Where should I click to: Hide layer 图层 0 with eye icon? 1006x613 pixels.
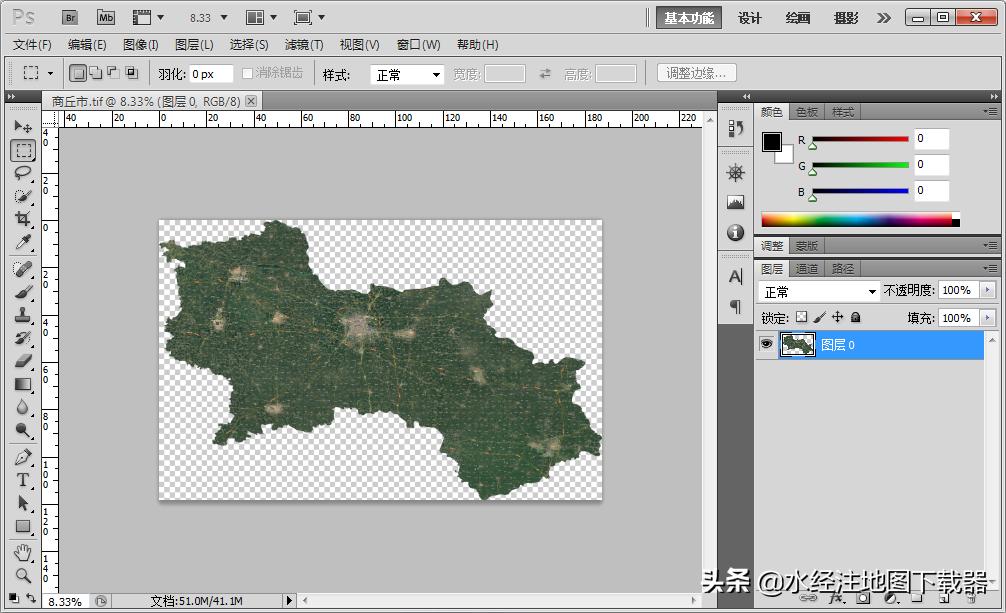767,345
